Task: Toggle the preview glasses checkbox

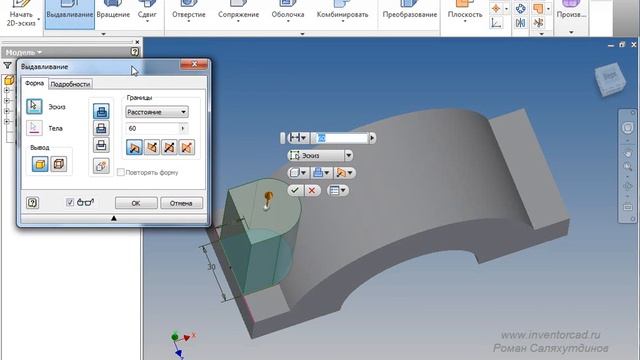Action: (70, 202)
